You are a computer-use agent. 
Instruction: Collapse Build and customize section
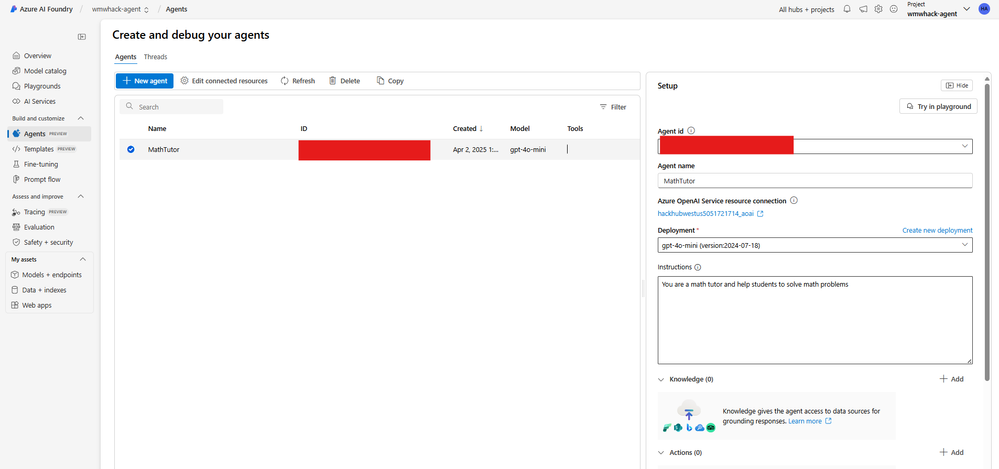81,119
